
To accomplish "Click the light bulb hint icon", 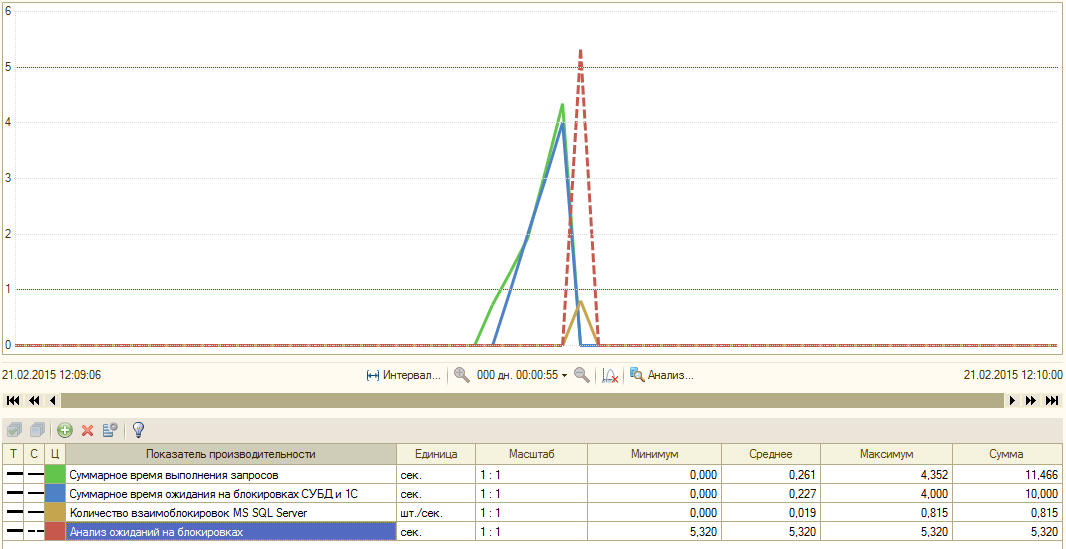I will click(x=139, y=429).
